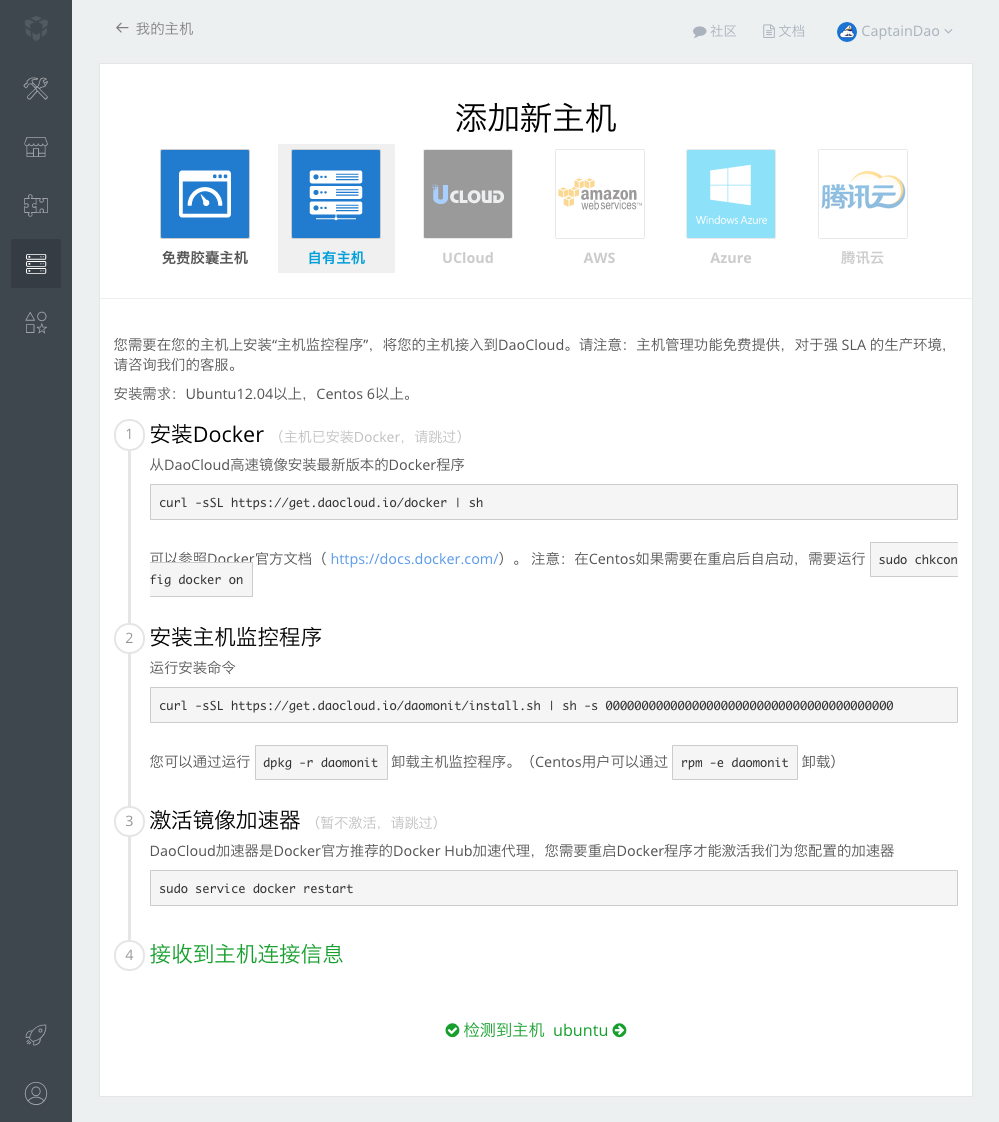Image resolution: width=999 pixels, height=1122 pixels.
Task: Click the 自有主机 label
Action: click(x=336, y=258)
